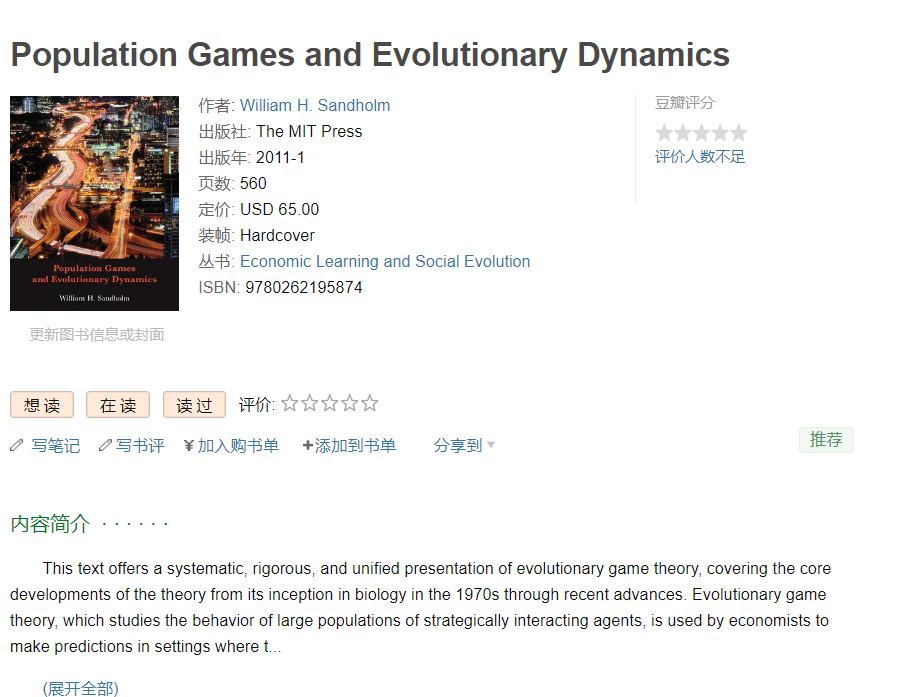Click 更新图书信息或封面 link

click(96, 335)
